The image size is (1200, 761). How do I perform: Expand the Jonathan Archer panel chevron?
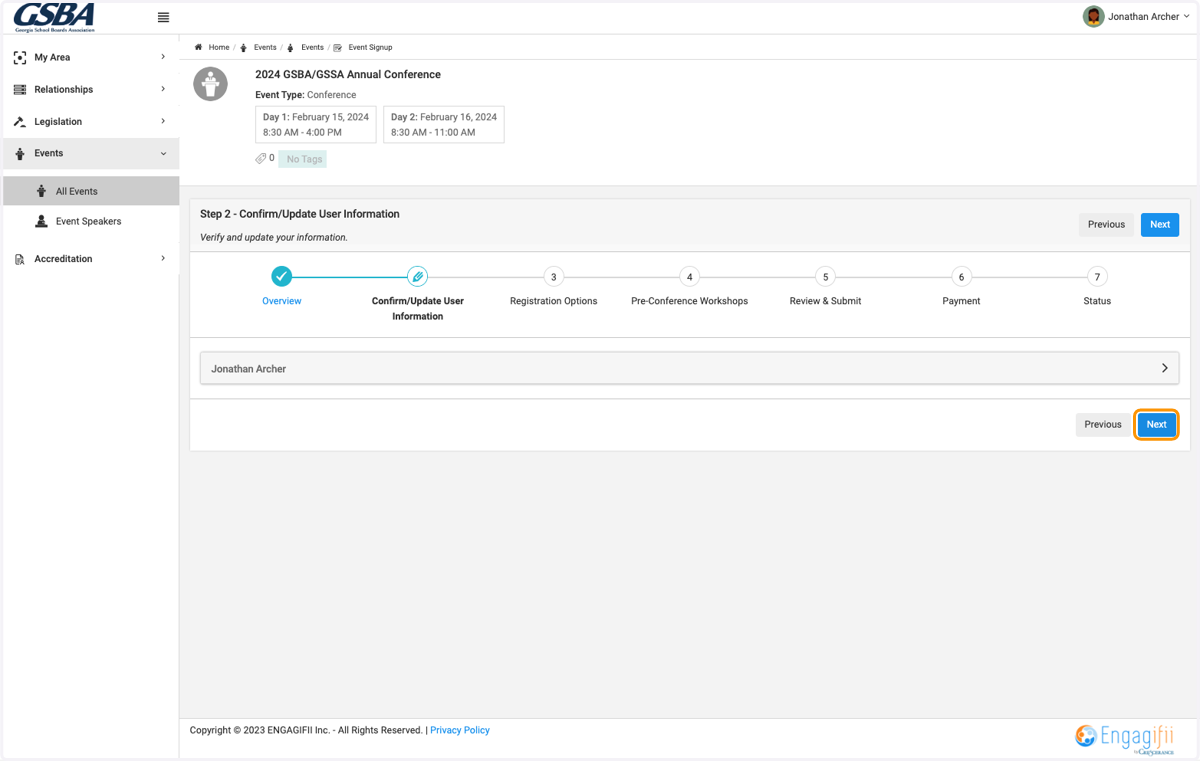[1165, 368]
